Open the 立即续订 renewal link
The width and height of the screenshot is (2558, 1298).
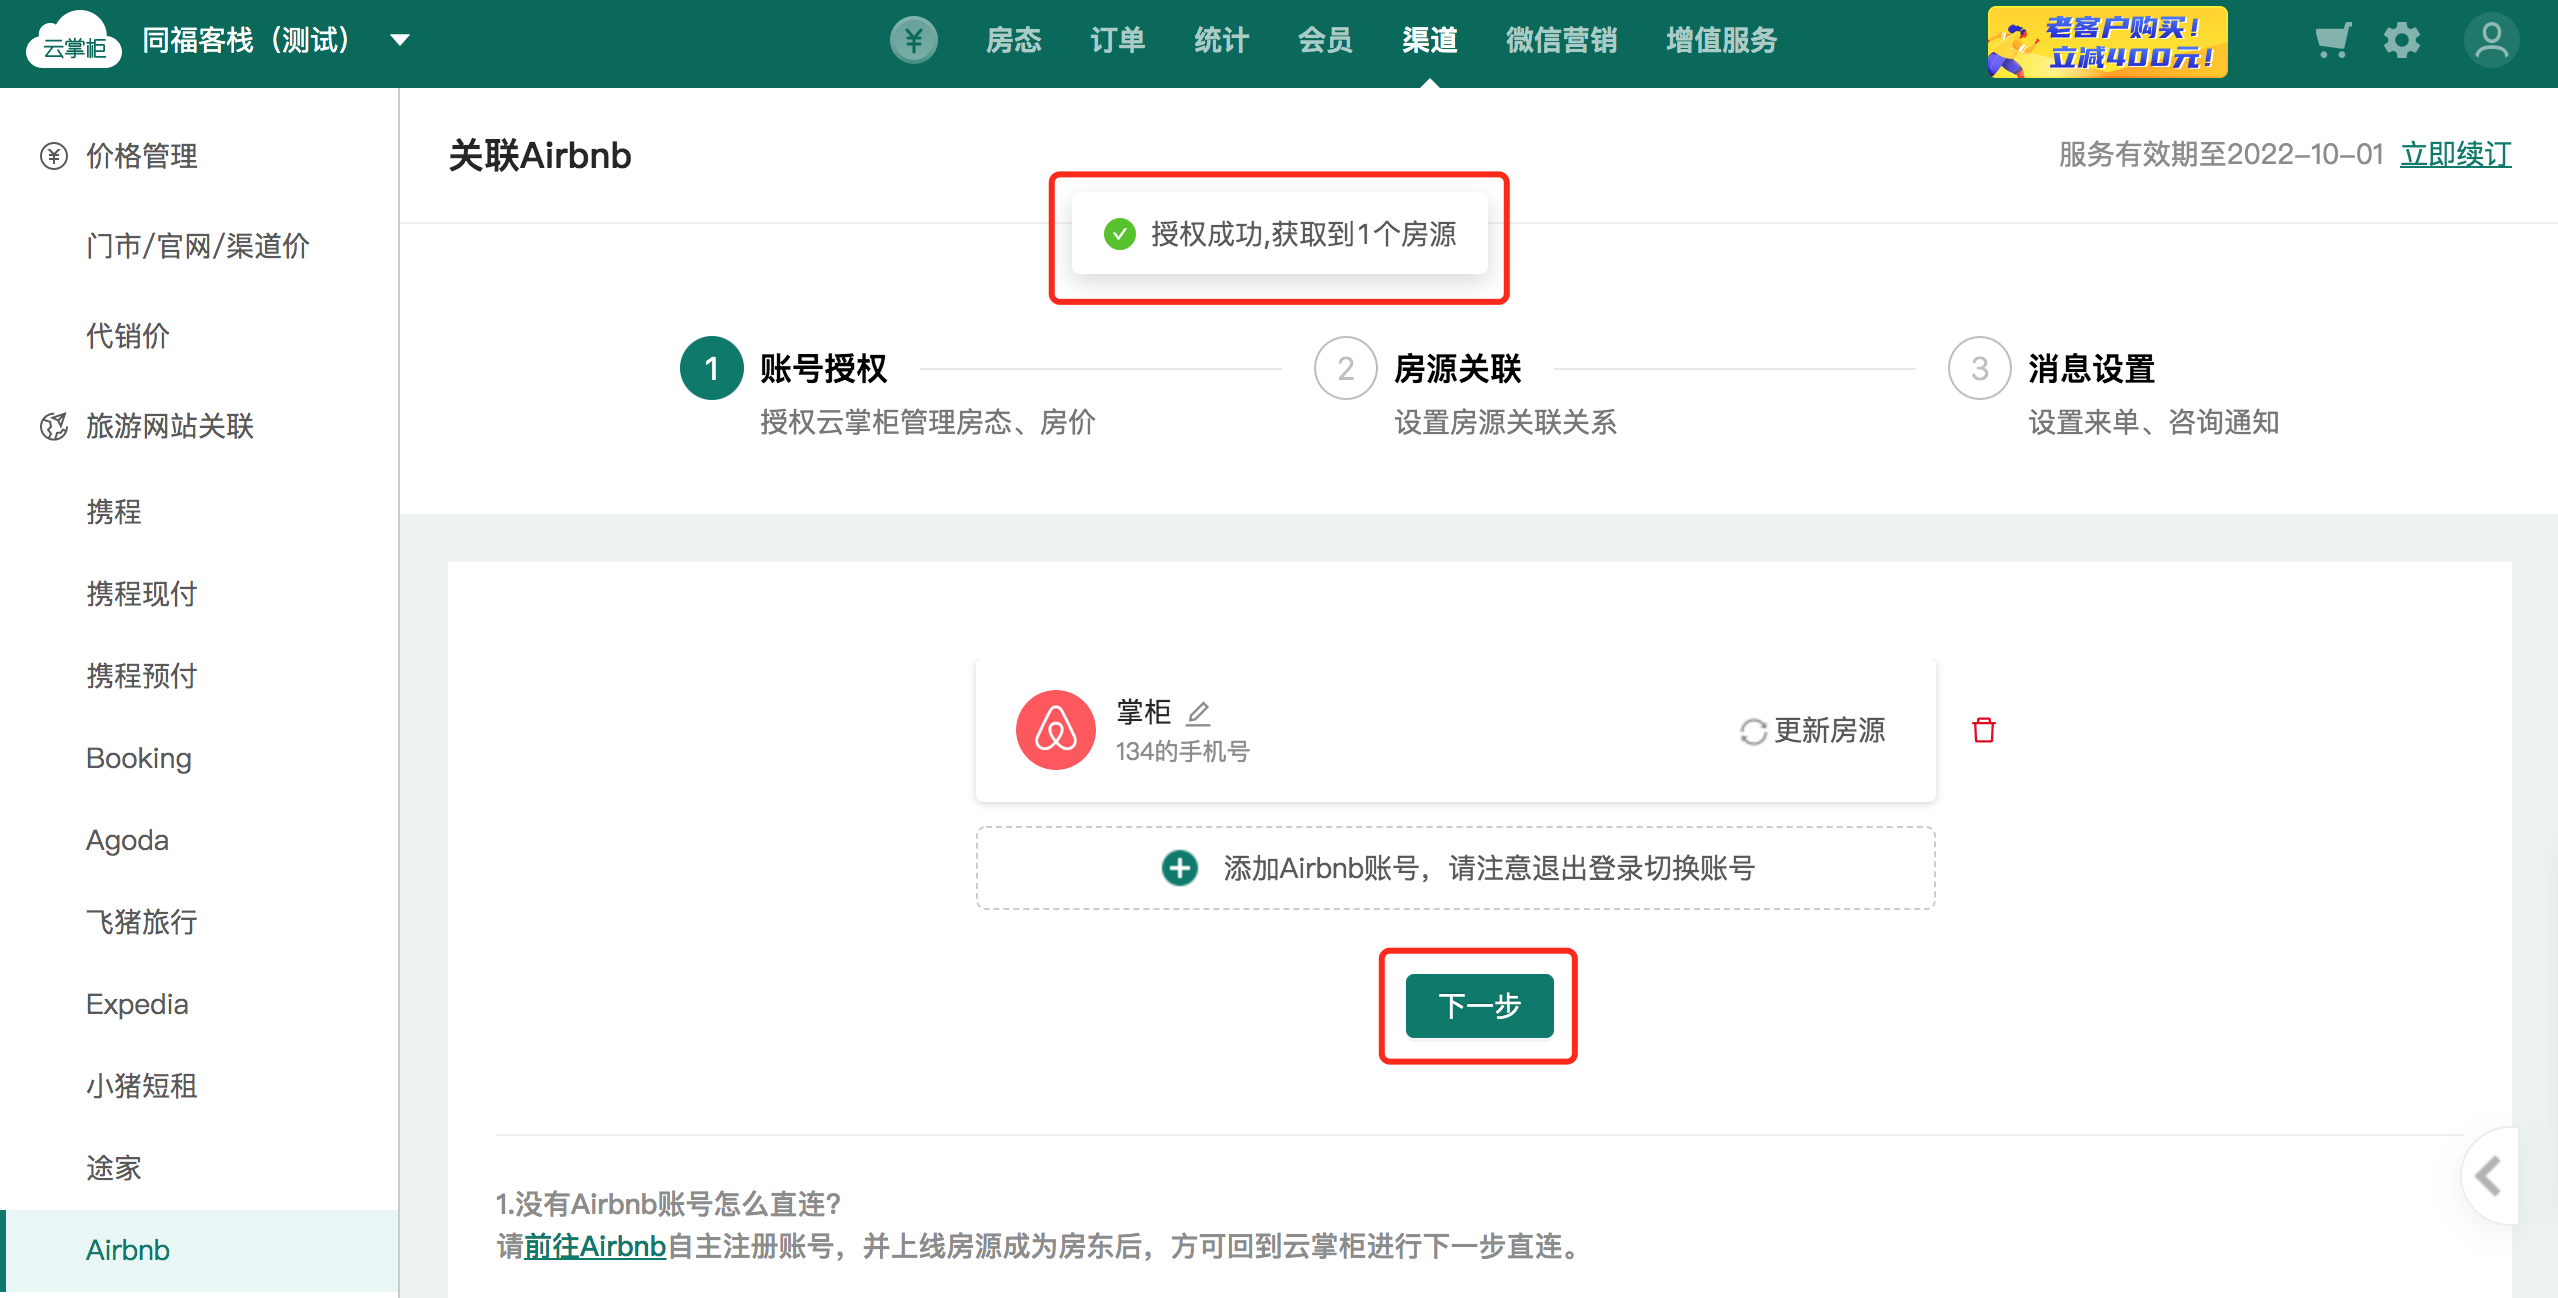2455,155
